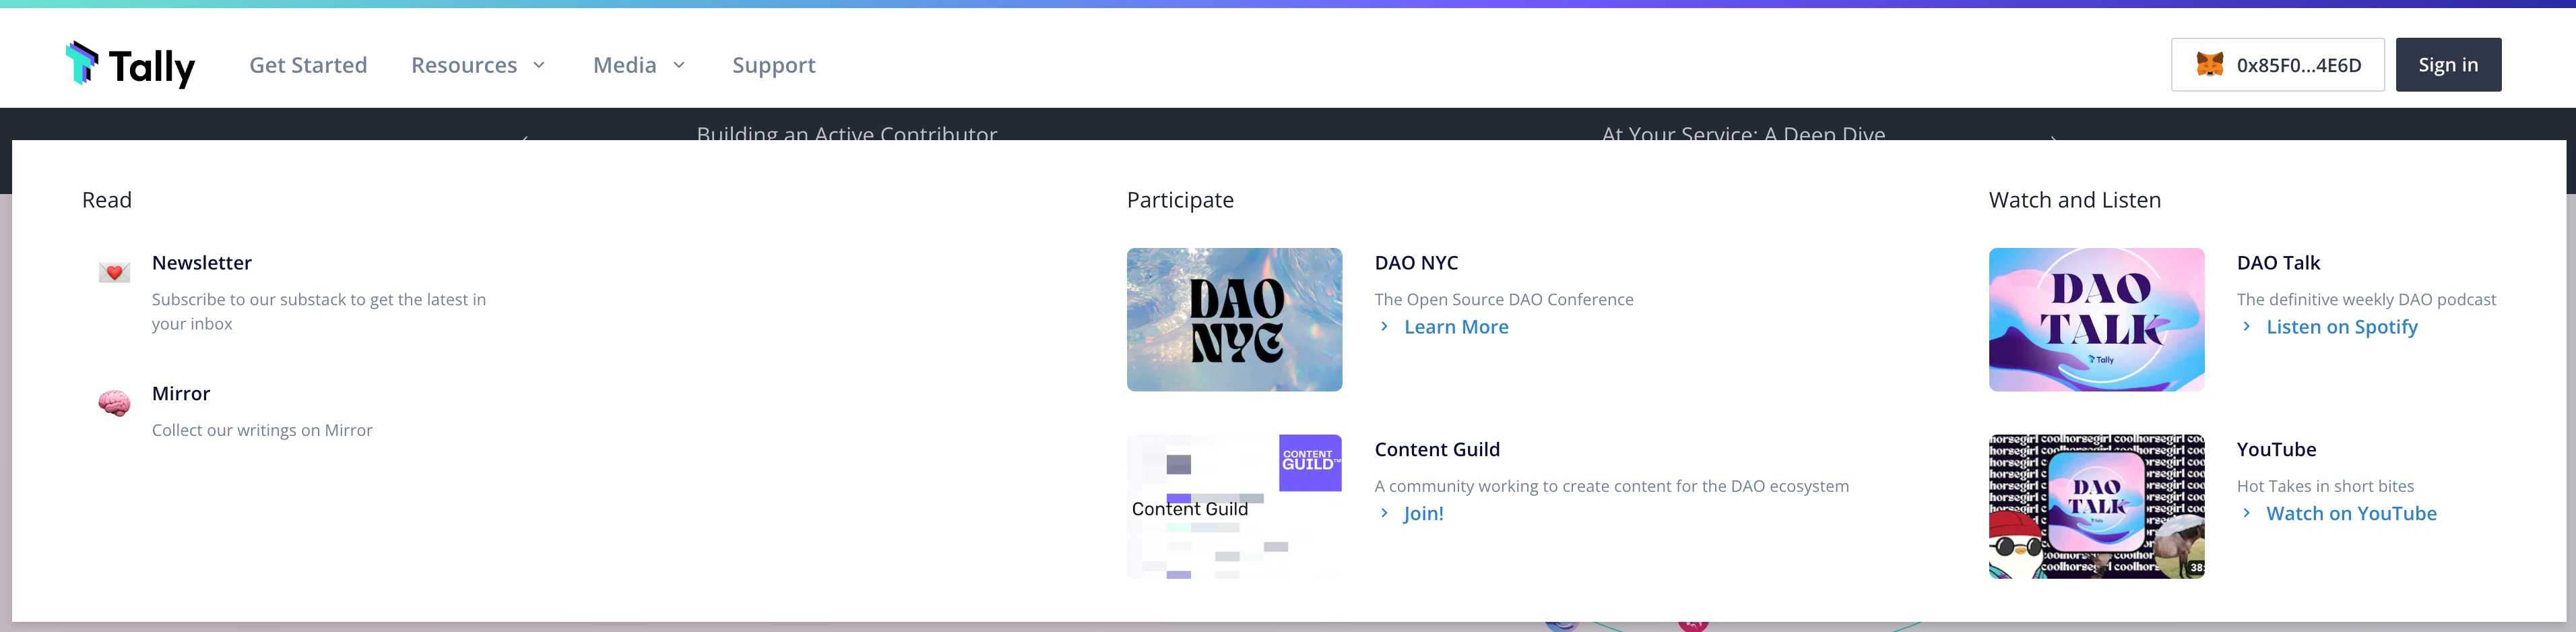Open the Watch on YouTube link
The height and width of the screenshot is (632, 2576).
[x=2351, y=513]
